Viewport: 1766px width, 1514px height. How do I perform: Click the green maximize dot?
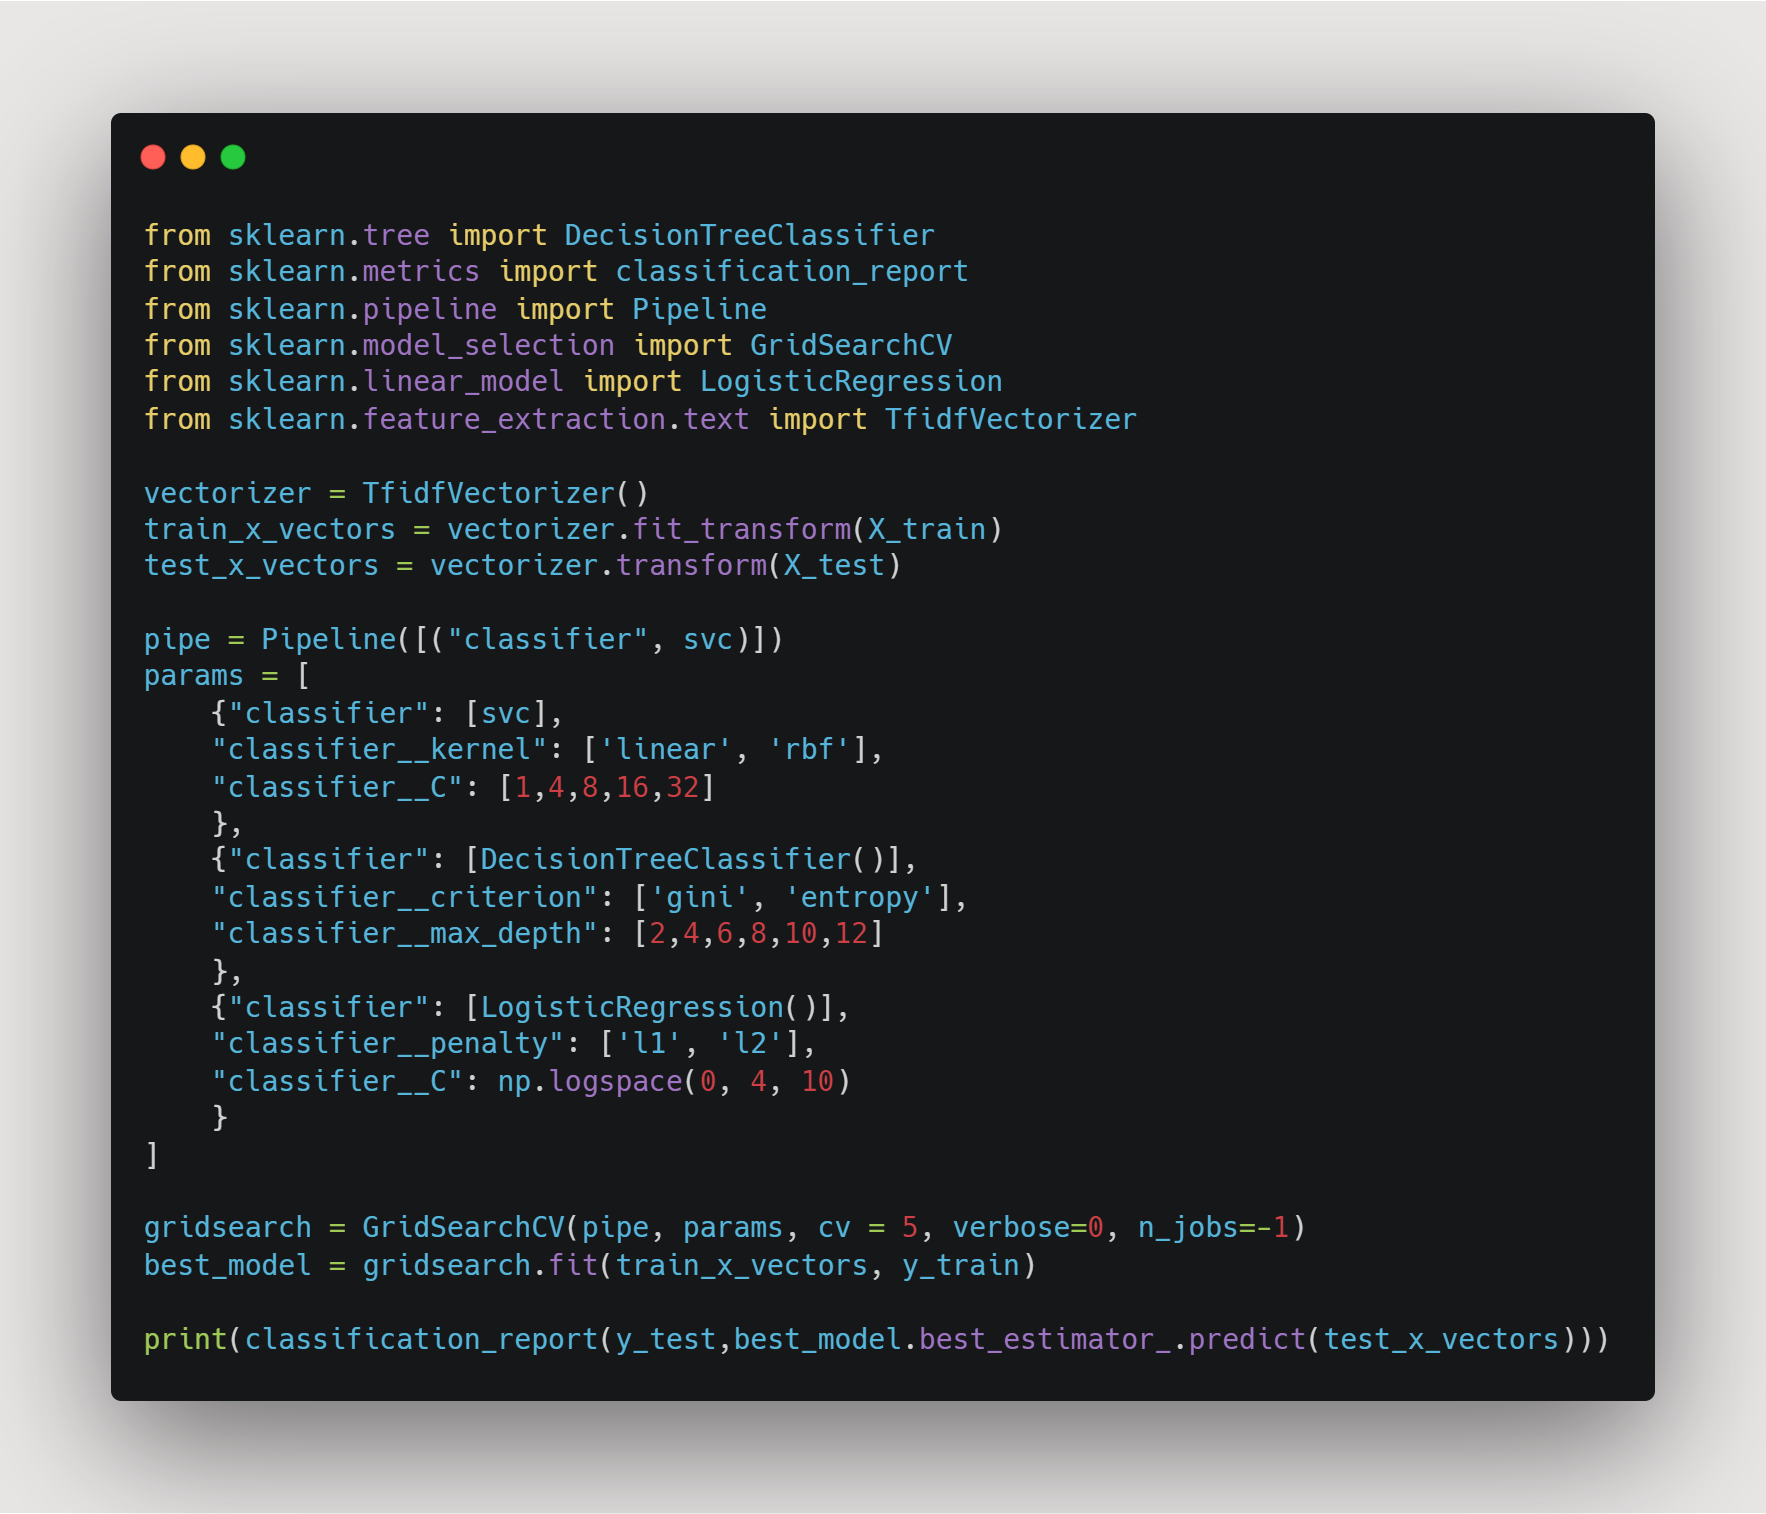[233, 157]
